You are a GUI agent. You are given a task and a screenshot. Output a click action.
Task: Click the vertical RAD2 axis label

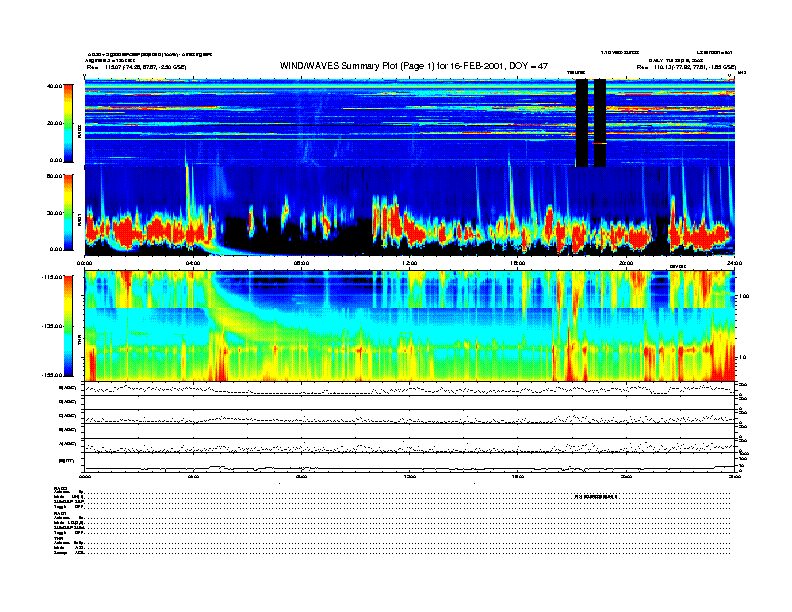click(x=80, y=132)
